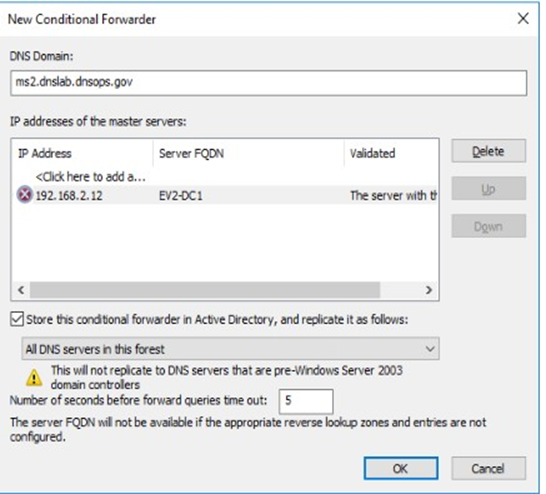Open the All DNS servers in this forest dropdown

coord(230,348)
